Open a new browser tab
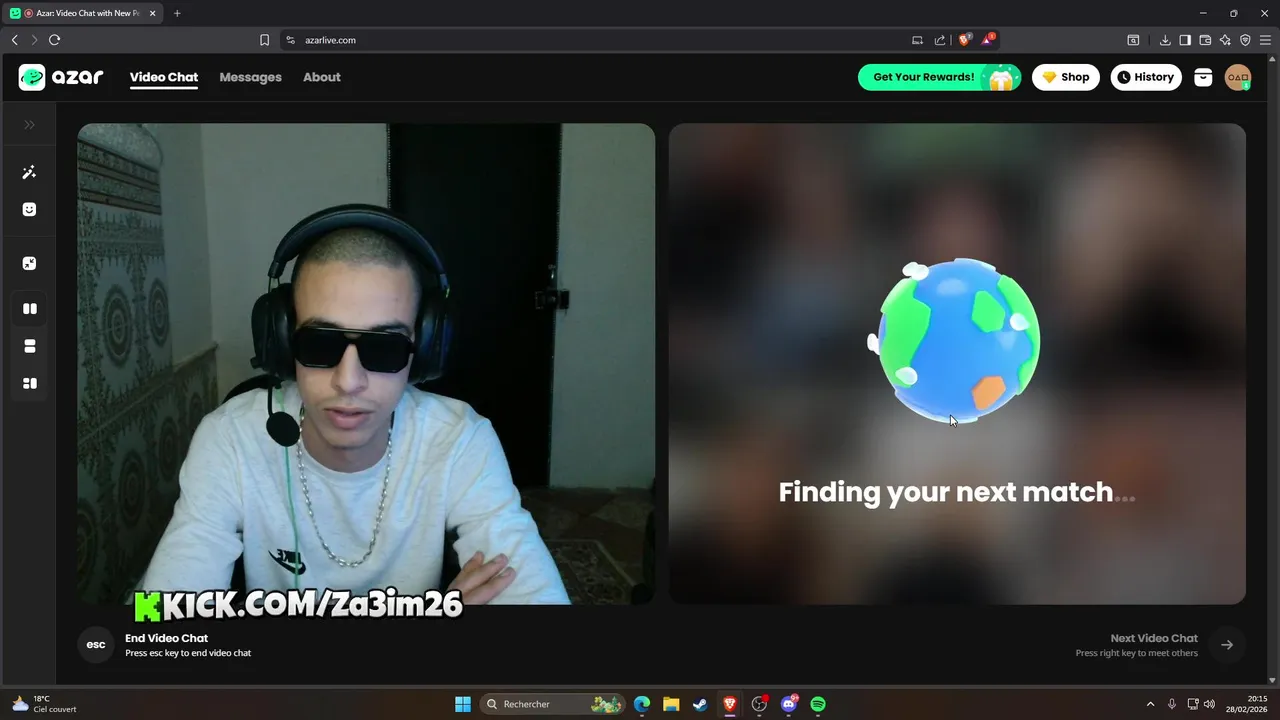1280x720 pixels. (x=177, y=13)
